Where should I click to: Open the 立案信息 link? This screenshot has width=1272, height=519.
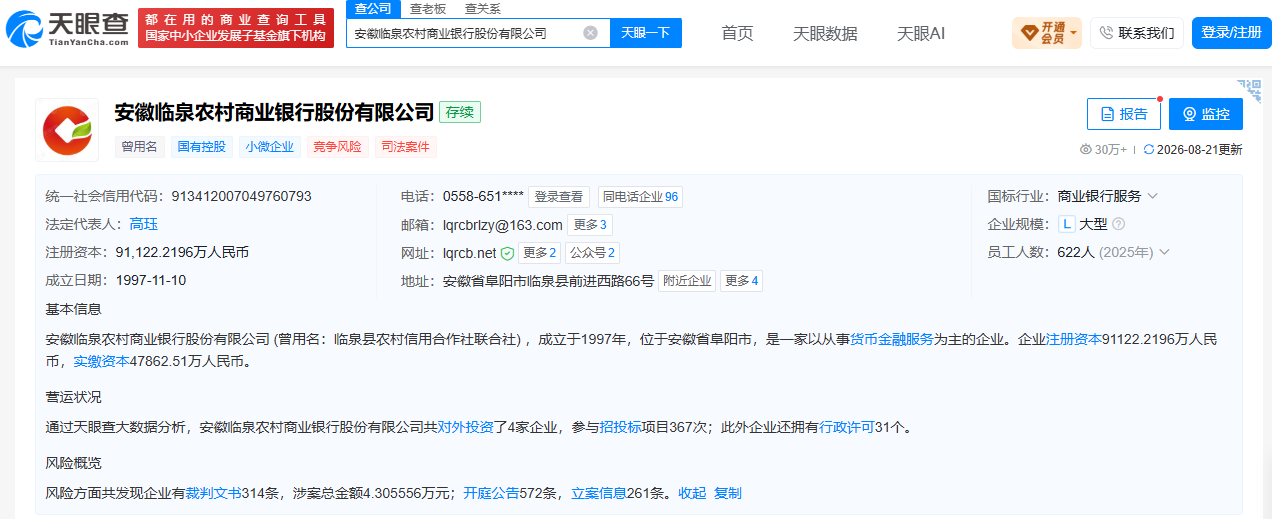tap(598, 493)
